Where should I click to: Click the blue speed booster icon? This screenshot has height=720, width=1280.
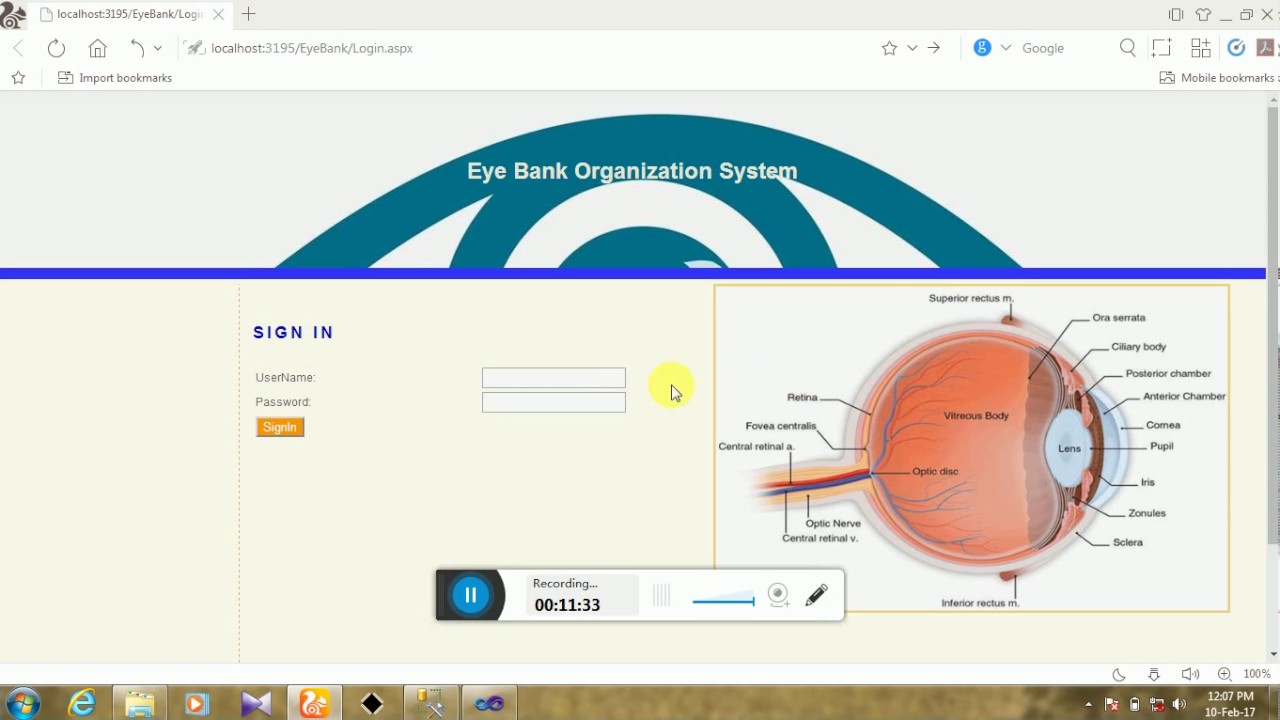(1236, 48)
